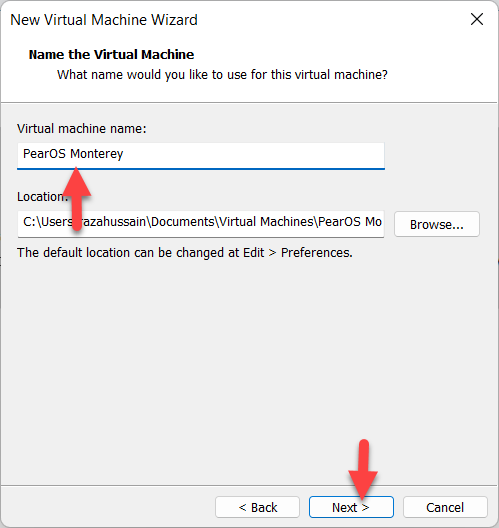
Task: Click the 'What name would you like' subtitle
Action: point(222,74)
